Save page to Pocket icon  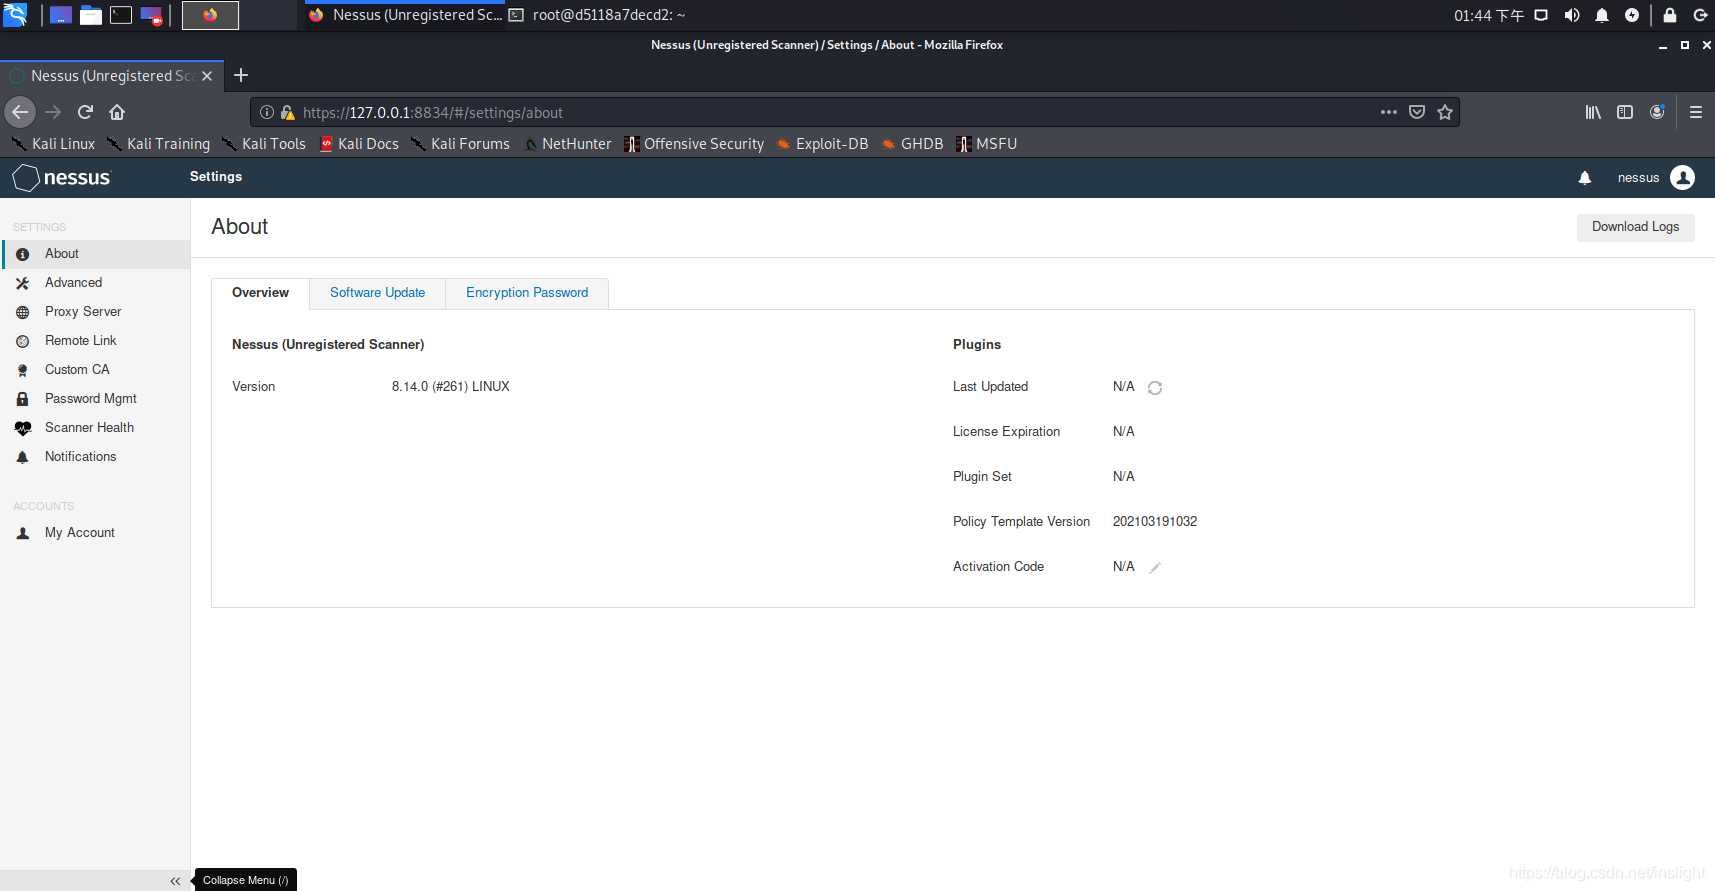tap(1417, 112)
